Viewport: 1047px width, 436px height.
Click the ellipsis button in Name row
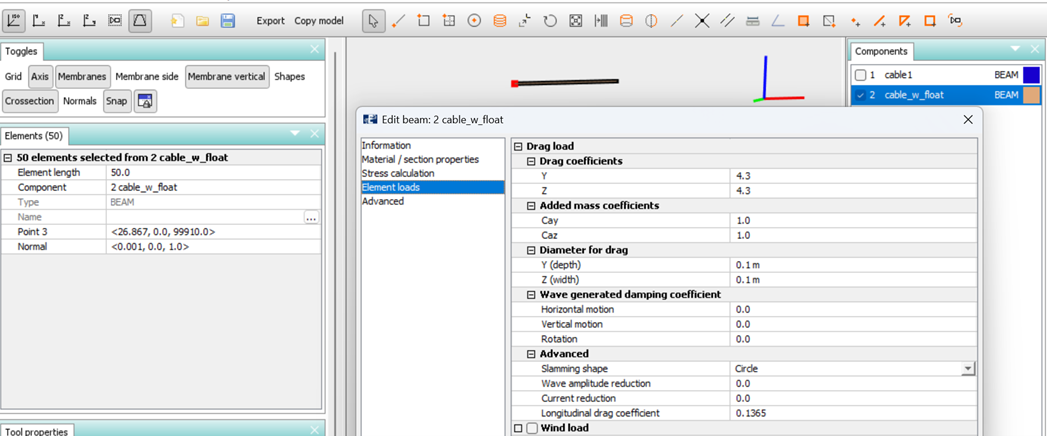pos(311,218)
